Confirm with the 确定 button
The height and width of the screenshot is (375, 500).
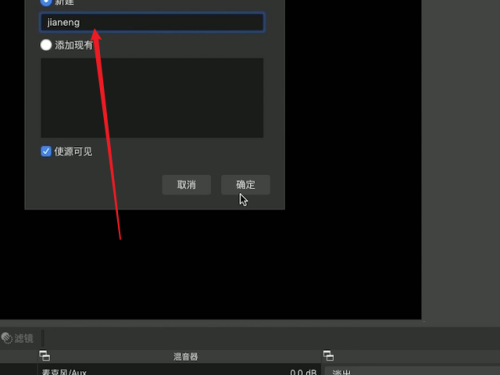(245, 185)
